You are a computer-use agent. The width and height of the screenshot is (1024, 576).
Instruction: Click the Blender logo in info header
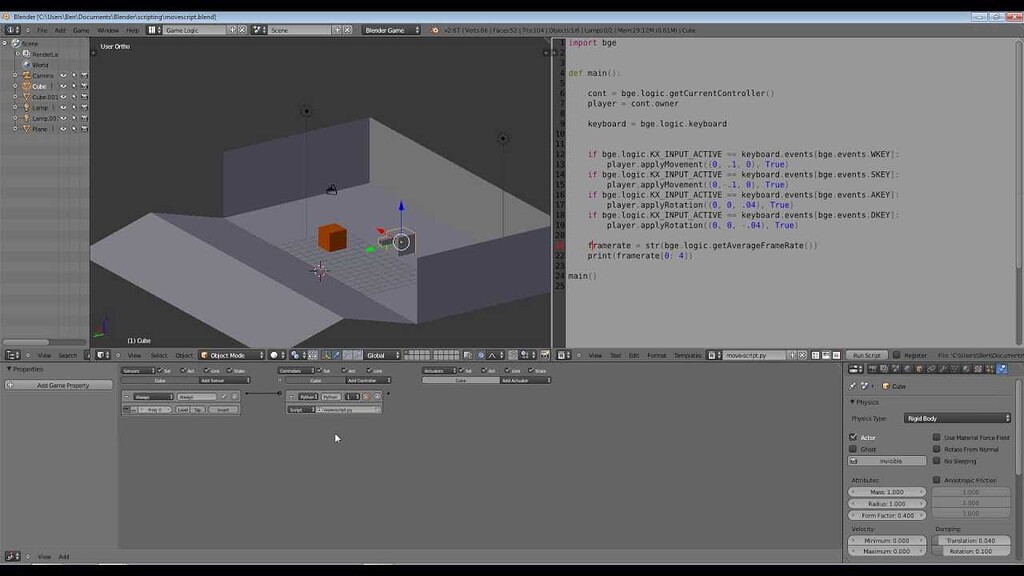click(x=435, y=30)
